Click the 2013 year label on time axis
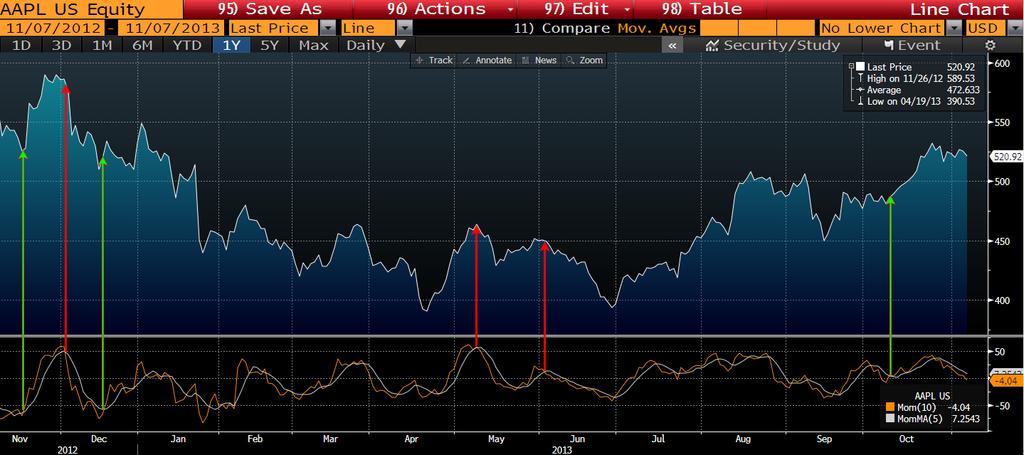The image size is (1024, 455). [562, 450]
